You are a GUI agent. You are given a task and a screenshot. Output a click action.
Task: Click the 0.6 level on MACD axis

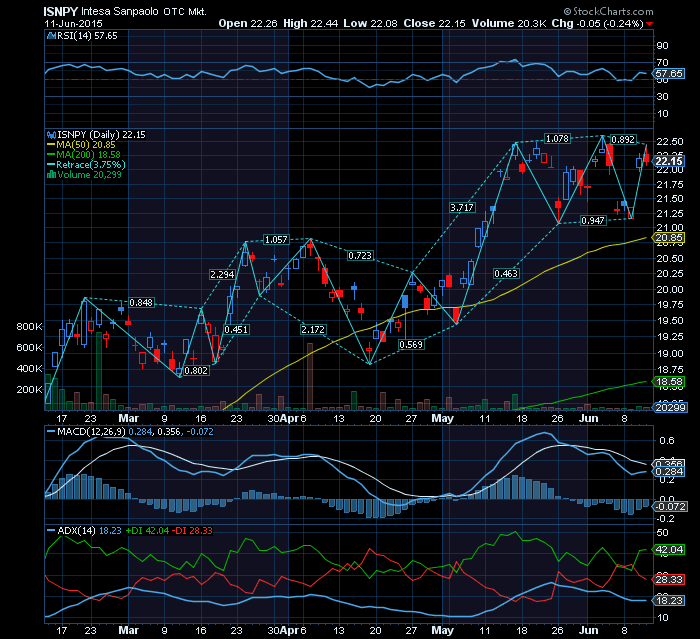point(667,441)
